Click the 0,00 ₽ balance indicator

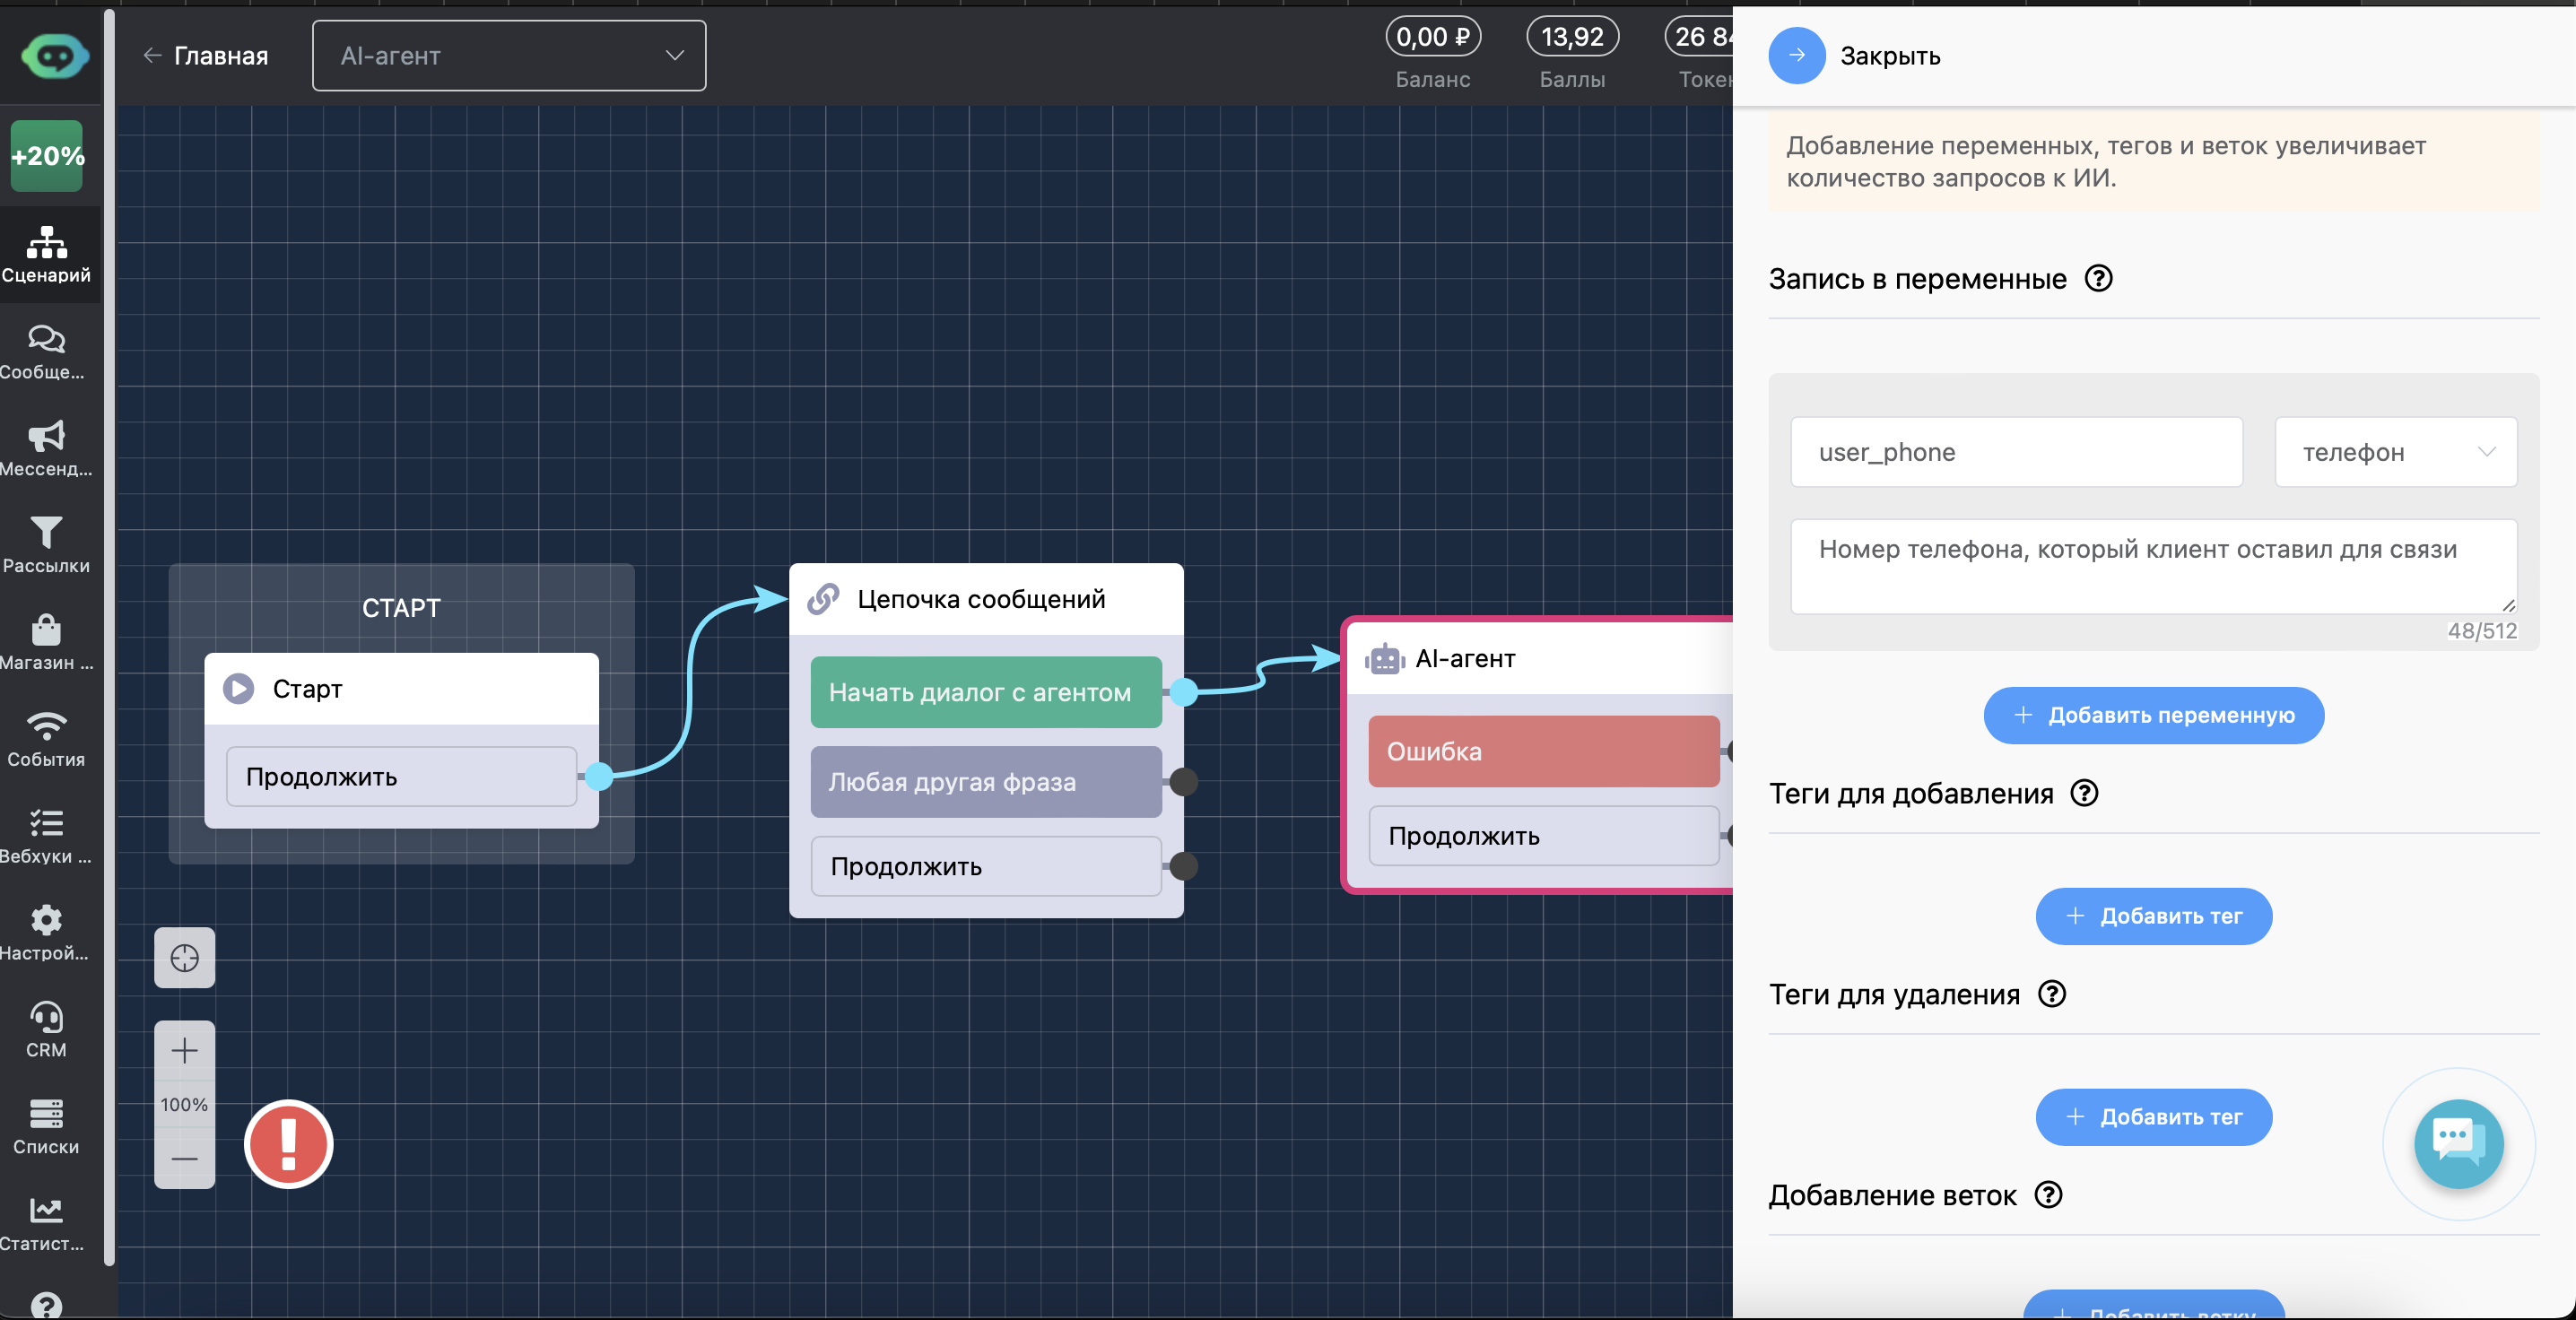pyautogui.click(x=1433, y=37)
